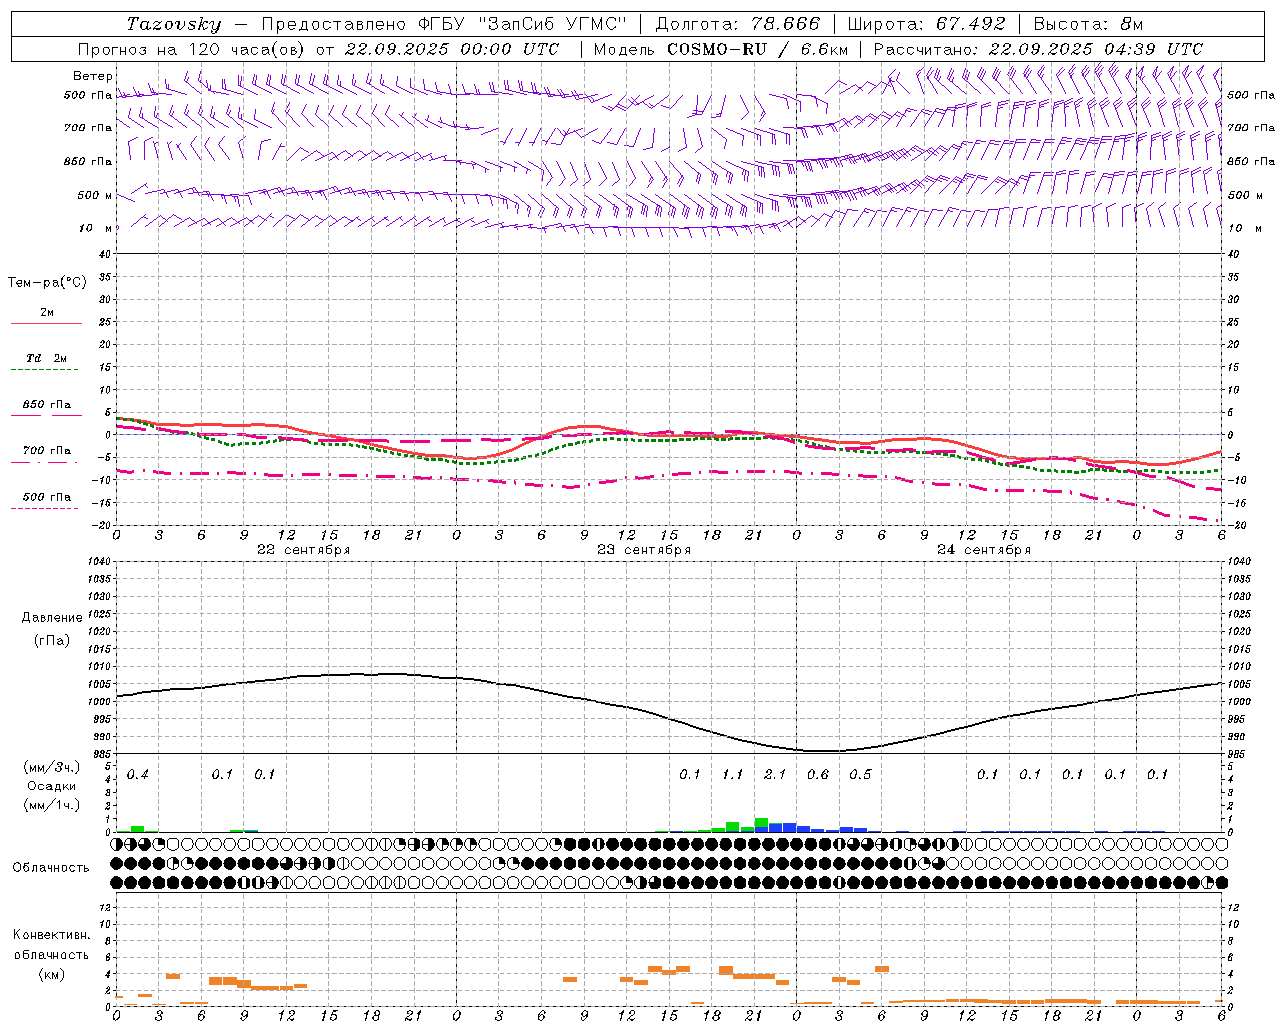Viewport: 1280px width, 1024px height.
Task: Click the 2м temperature legend entry
Action: [x=47, y=313]
